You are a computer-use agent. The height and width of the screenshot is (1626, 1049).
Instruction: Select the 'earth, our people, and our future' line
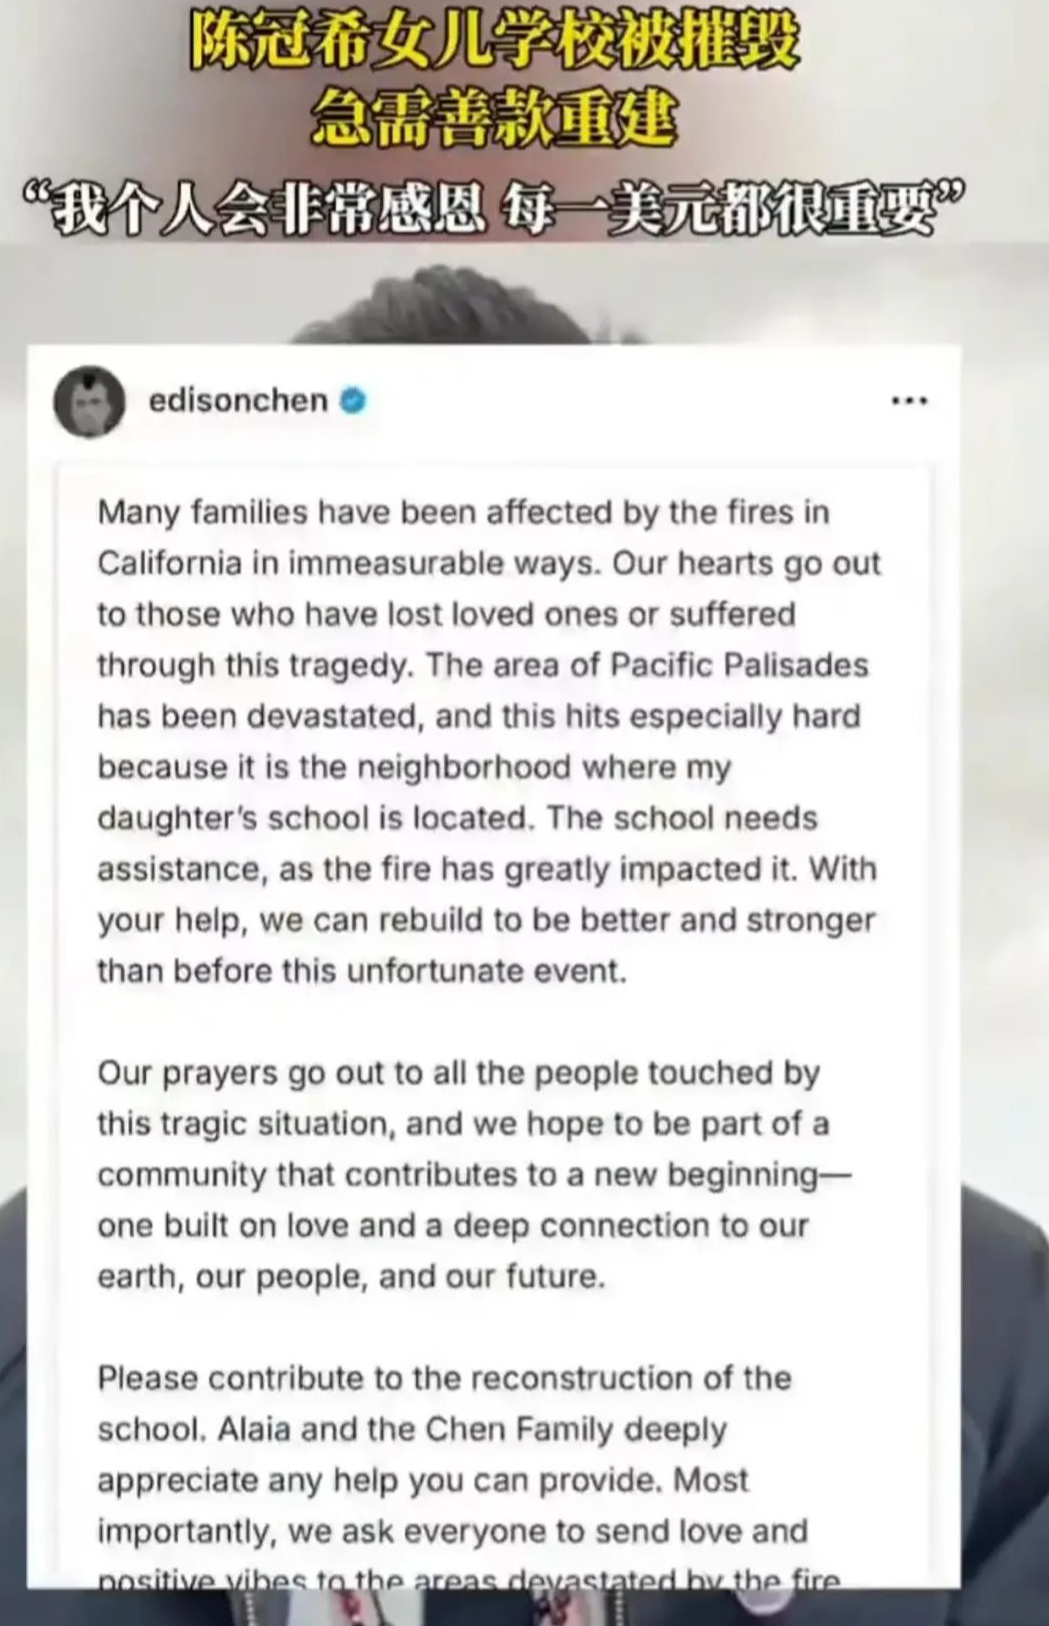(x=351, y=1277)
